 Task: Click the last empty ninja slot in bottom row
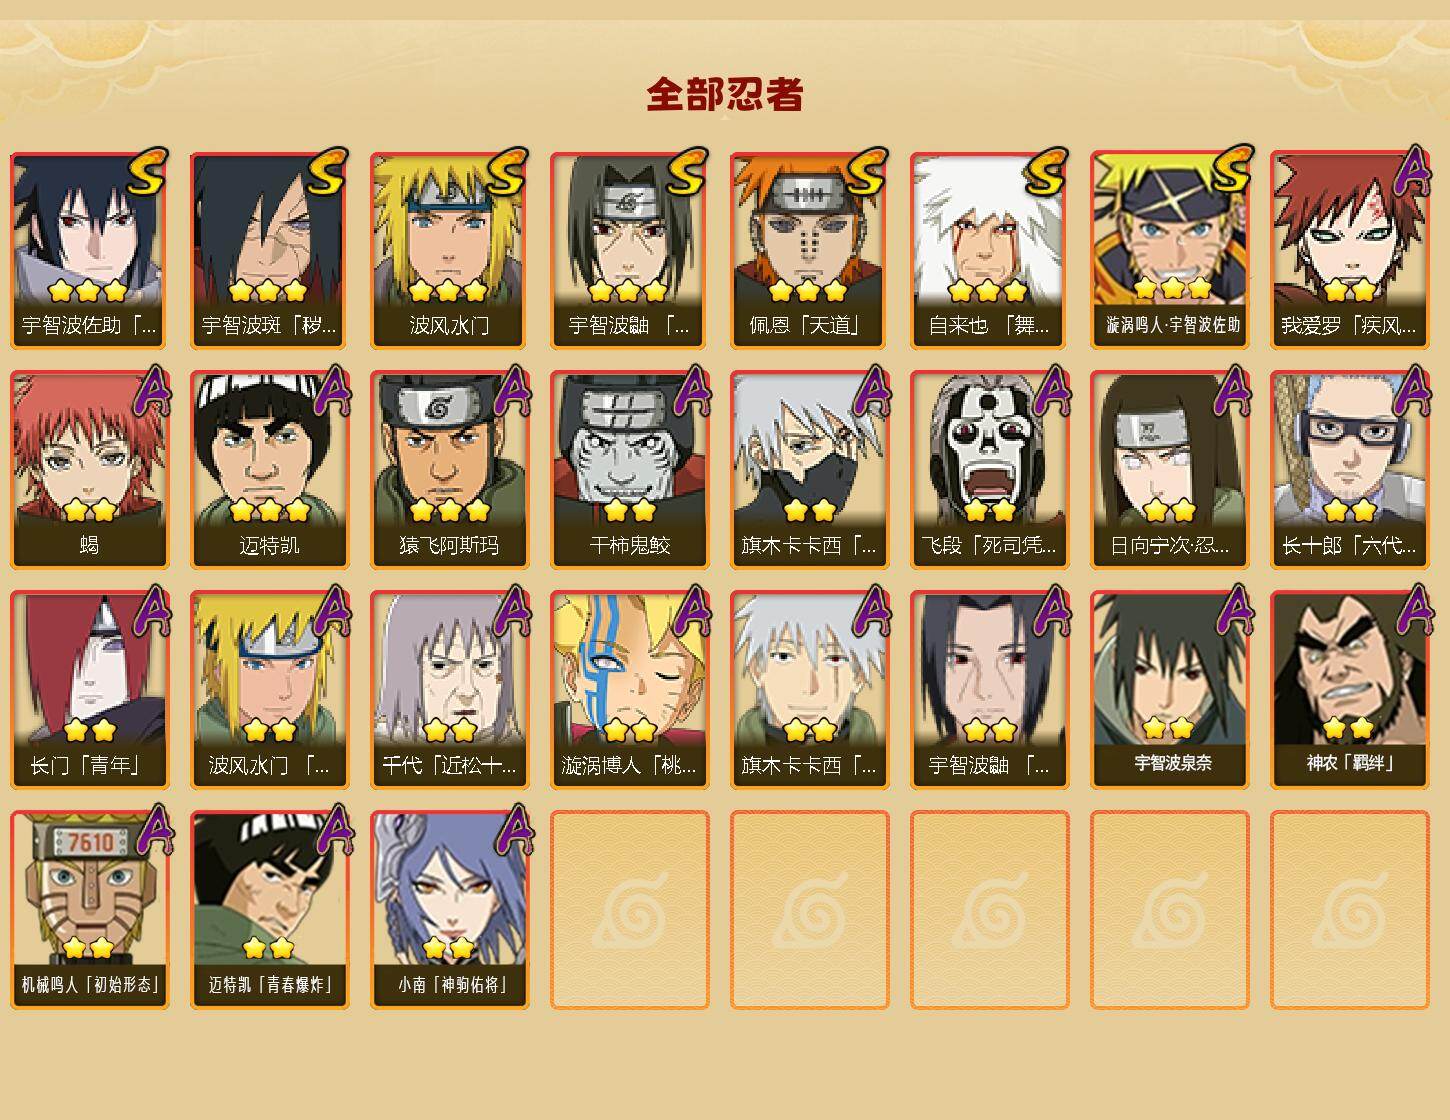pos(1349,910)
